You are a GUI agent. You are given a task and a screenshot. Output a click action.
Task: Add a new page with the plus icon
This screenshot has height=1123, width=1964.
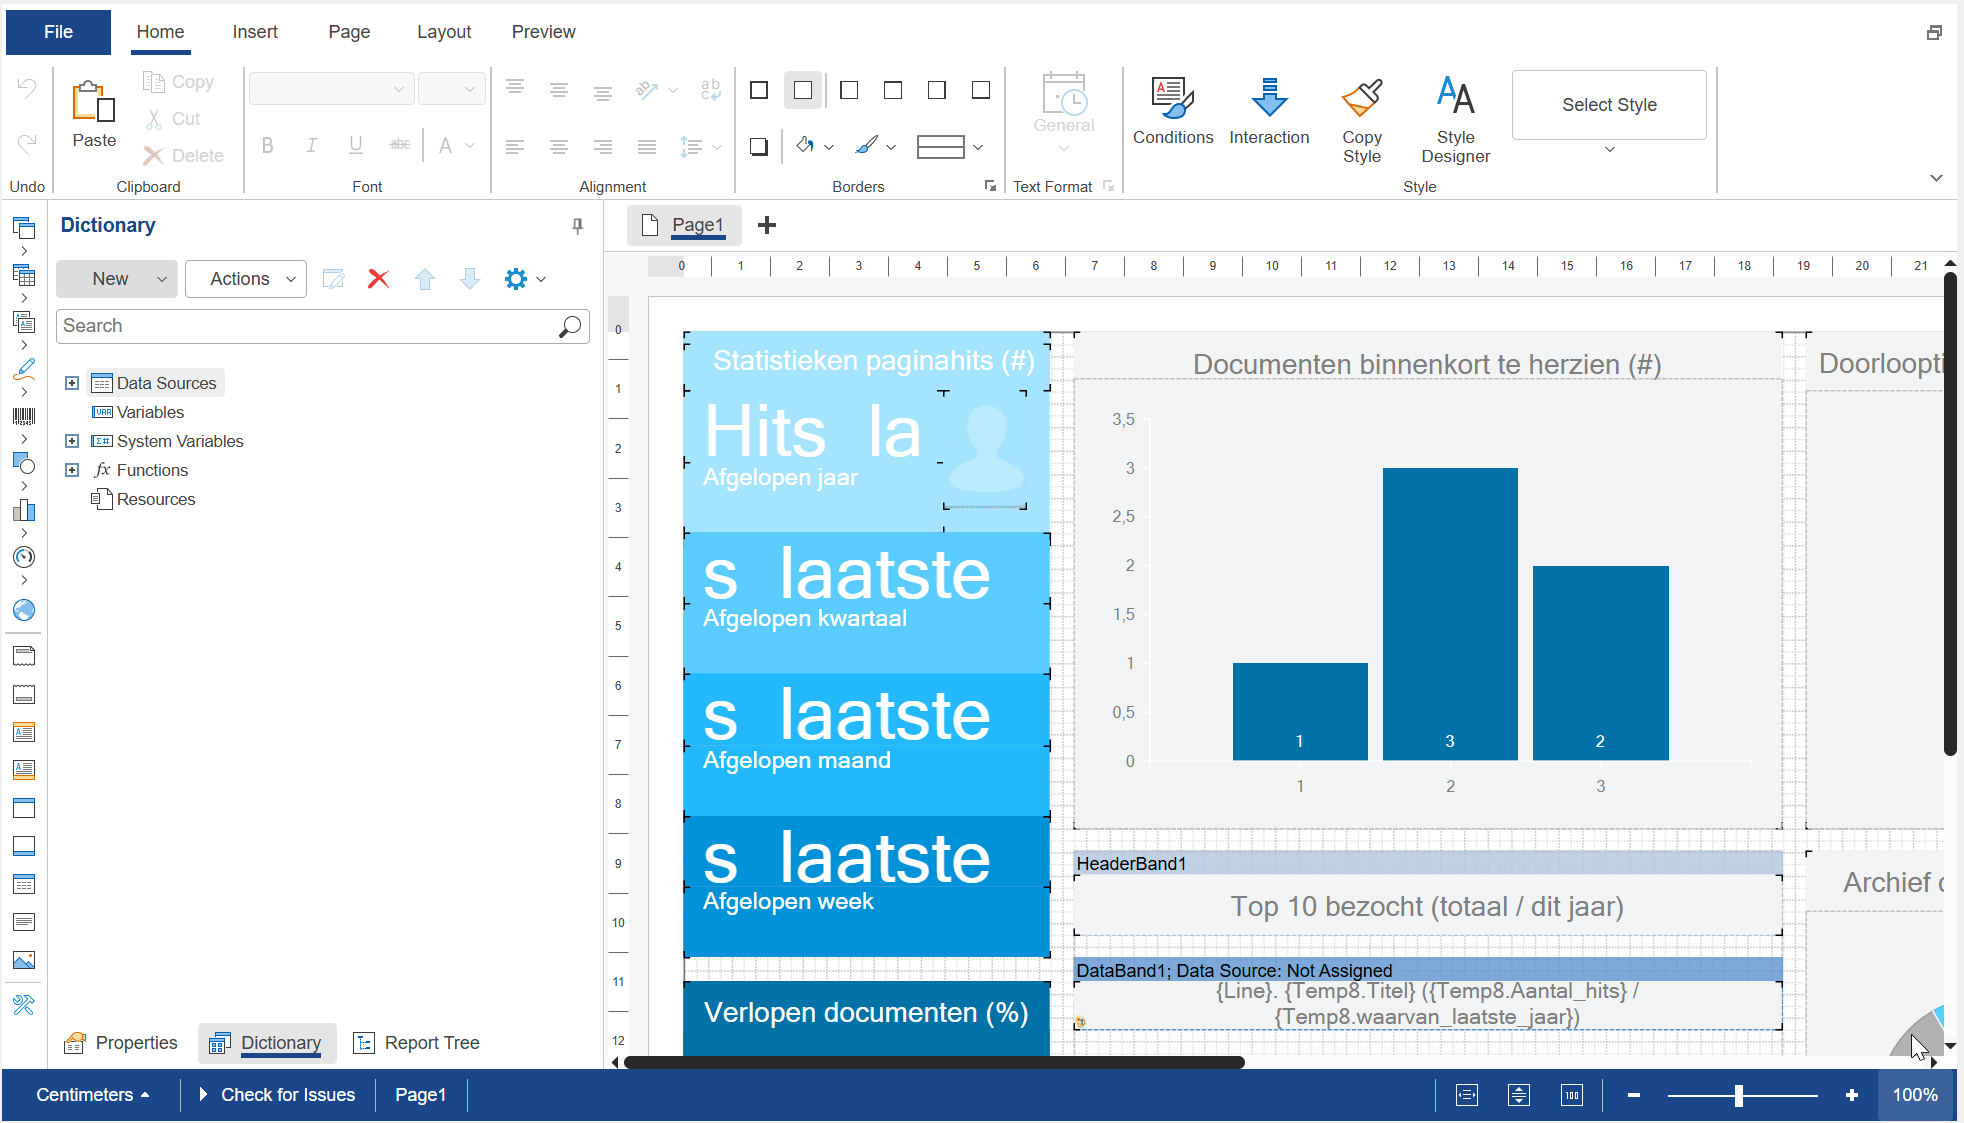point(767,225)
